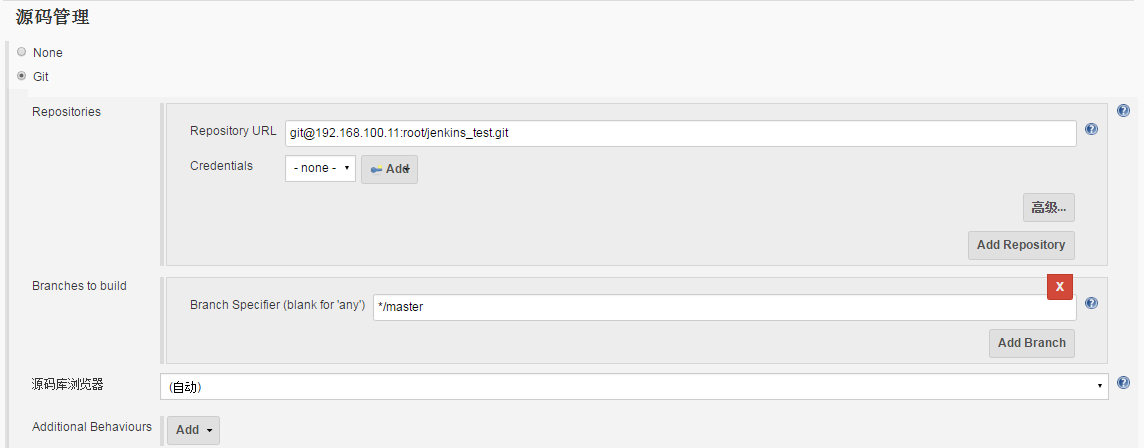Screen dimensions: 1144x448
Task: Open help icon beside Branch Specifier field
Action: 1091,304
